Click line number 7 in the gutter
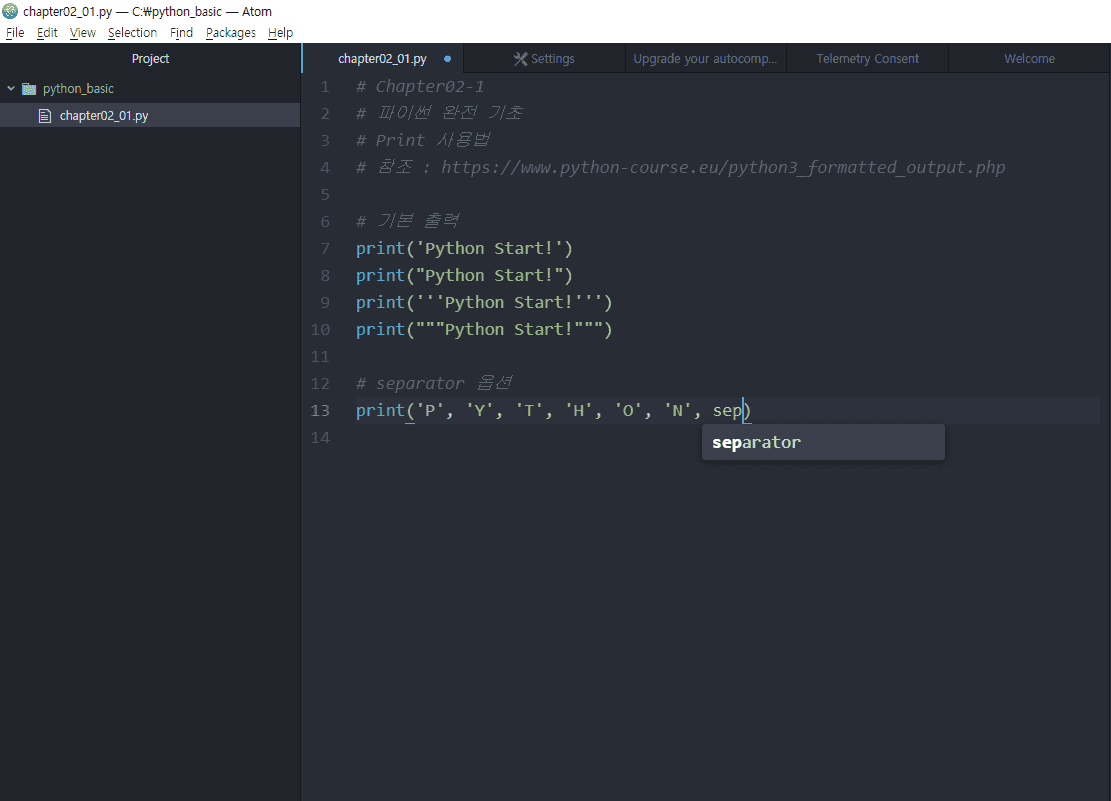Viewport: 1111px width, 801px height. [325, 249]
